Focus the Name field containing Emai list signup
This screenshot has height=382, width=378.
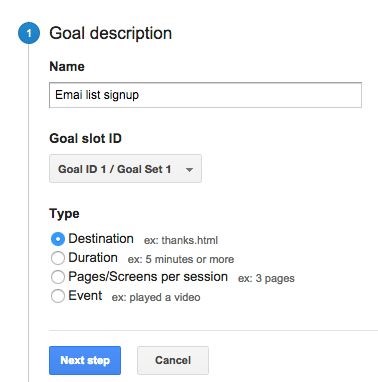[x=205, y=95]
